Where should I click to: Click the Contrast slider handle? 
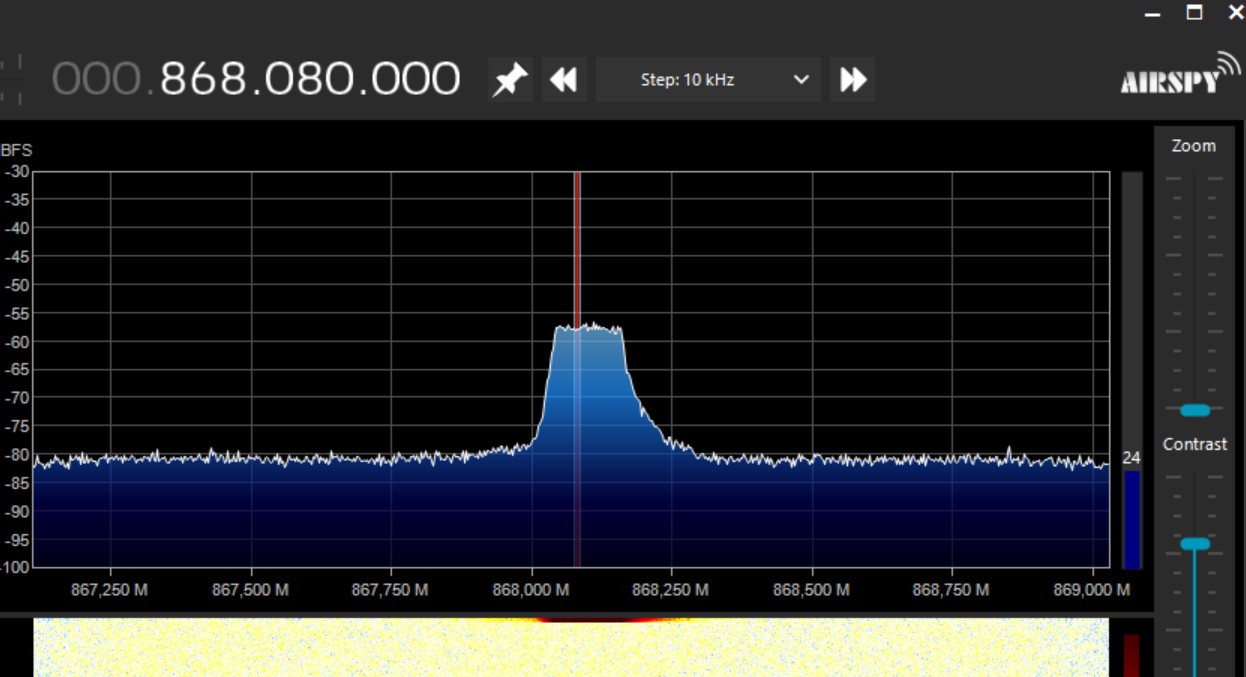(1194, 544)
